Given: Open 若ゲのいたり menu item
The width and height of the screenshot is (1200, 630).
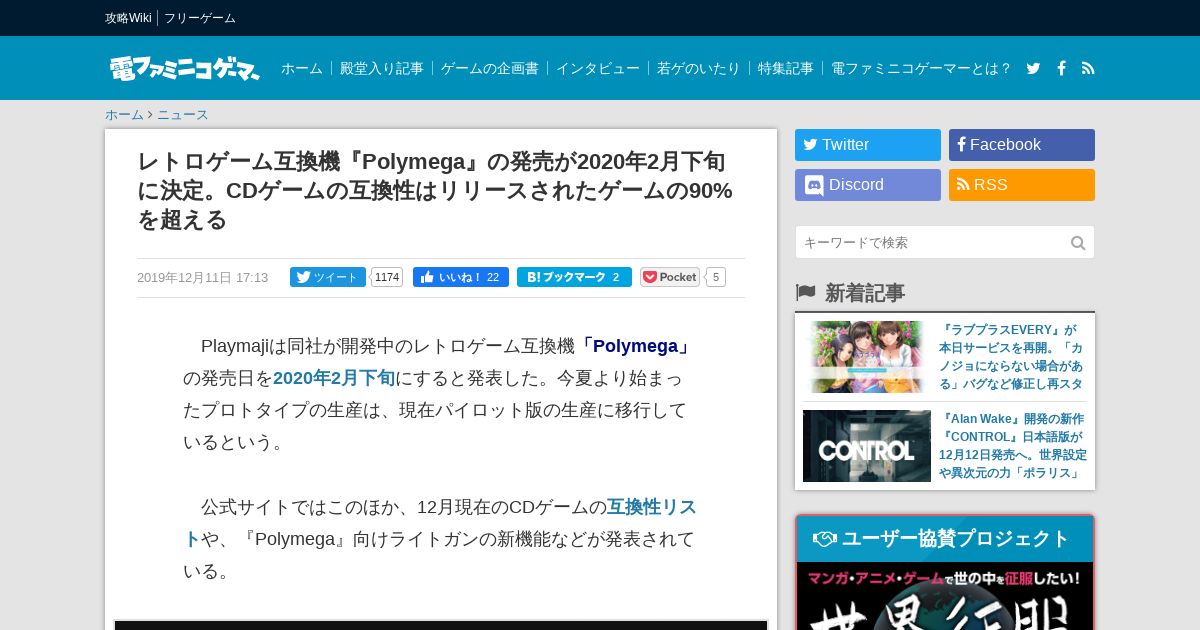Looking at the screenshot, I should pyautogui.click(x=699, y=68).
